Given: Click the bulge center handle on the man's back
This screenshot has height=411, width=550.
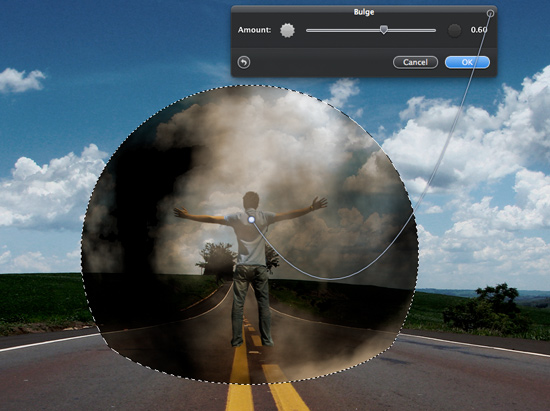Looking at the screenshot, I should tap(251, 220).
